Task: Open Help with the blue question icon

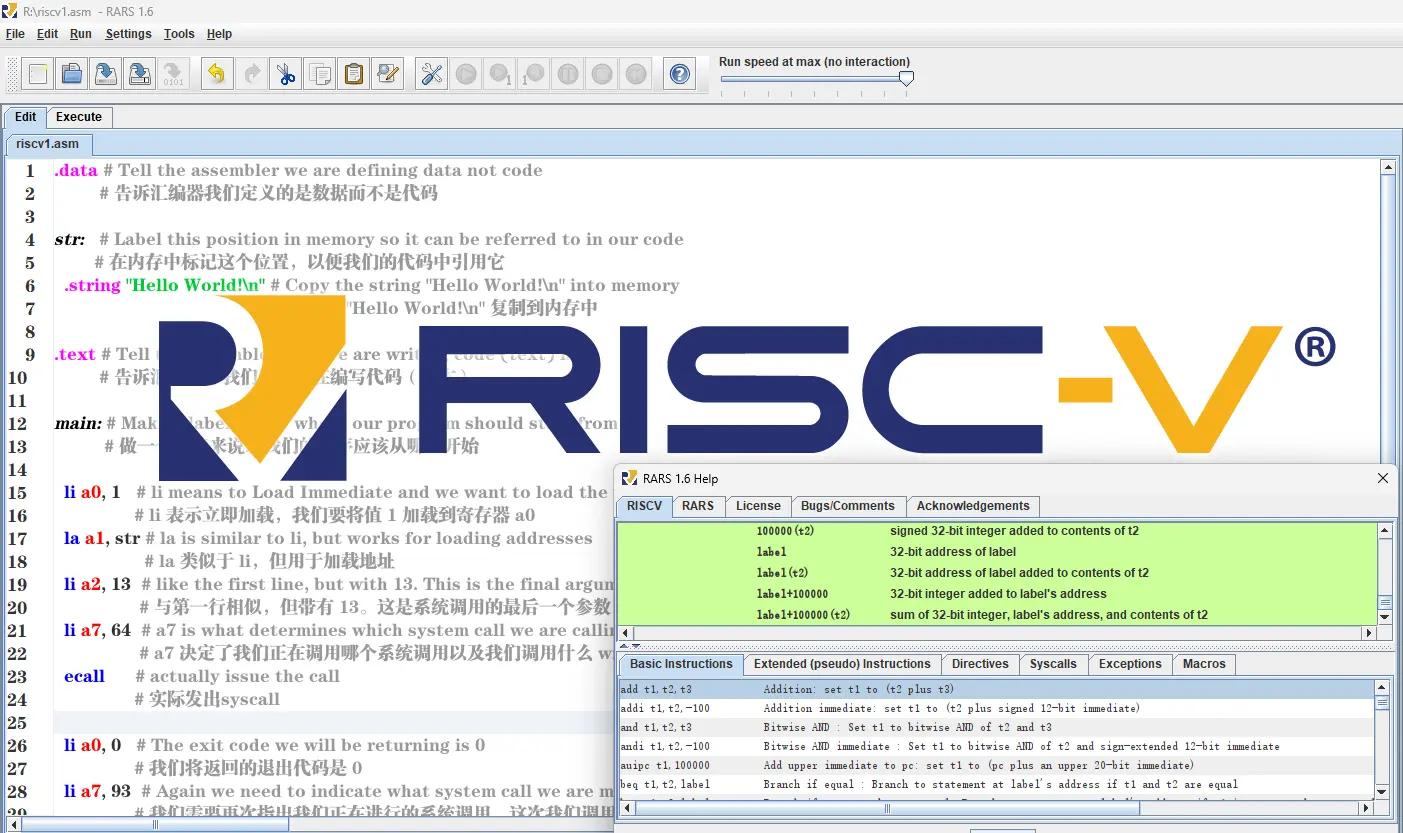Action: coord(680,74)
